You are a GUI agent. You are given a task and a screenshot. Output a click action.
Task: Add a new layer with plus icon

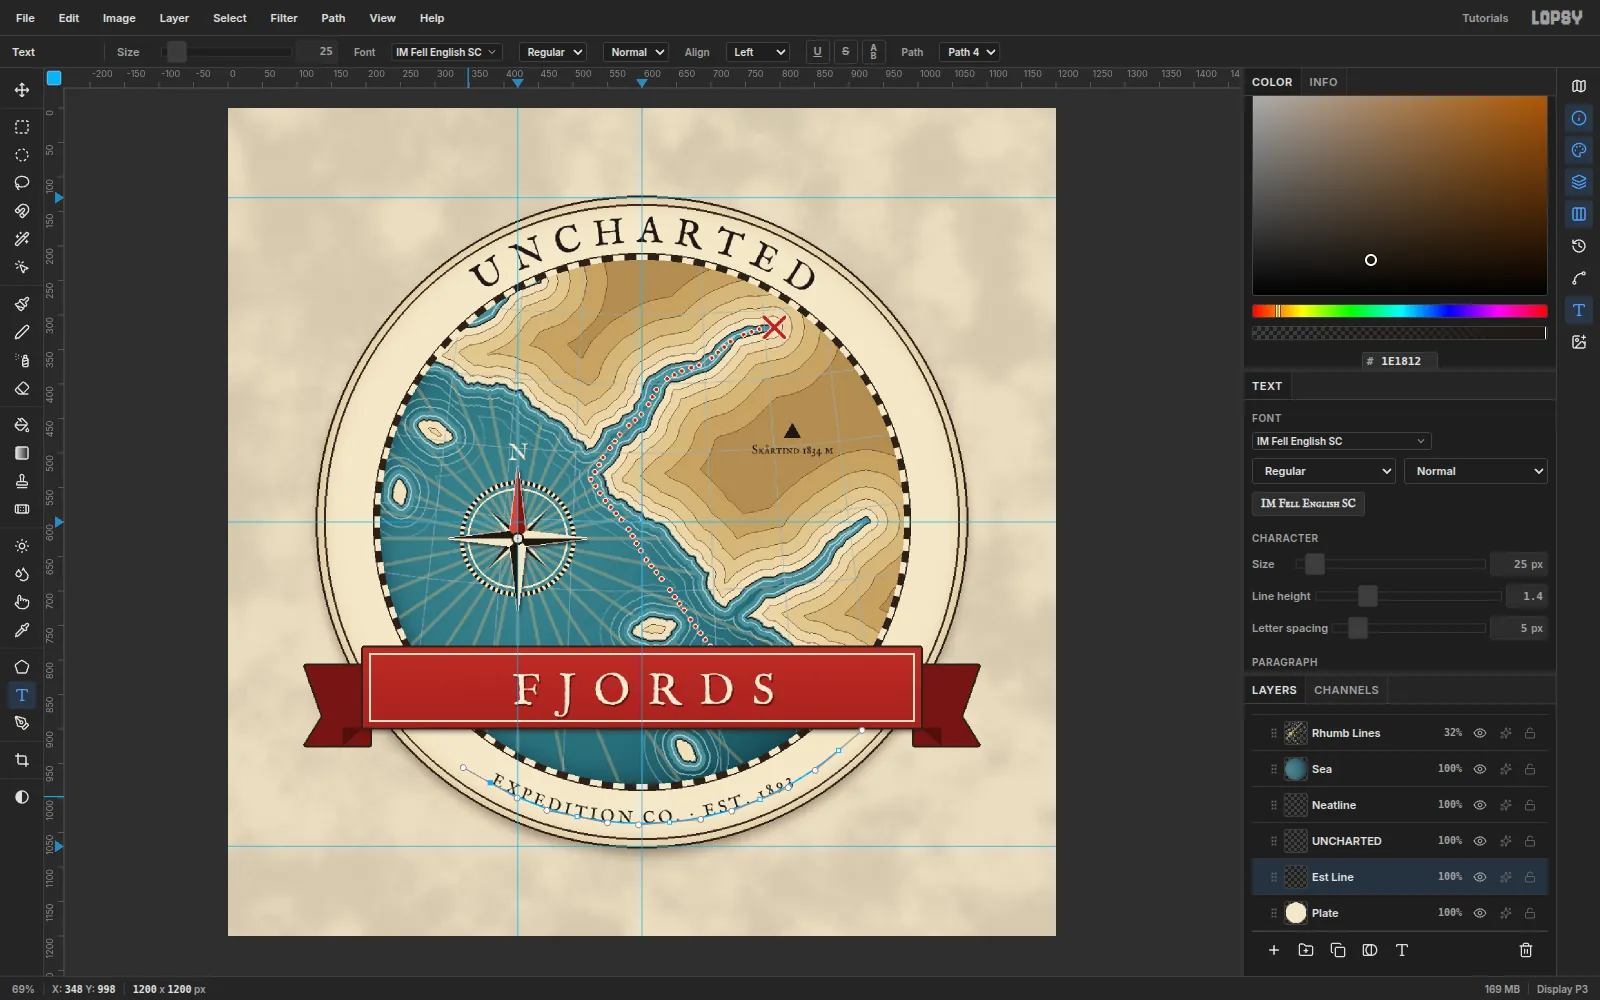click(1274, 950)
